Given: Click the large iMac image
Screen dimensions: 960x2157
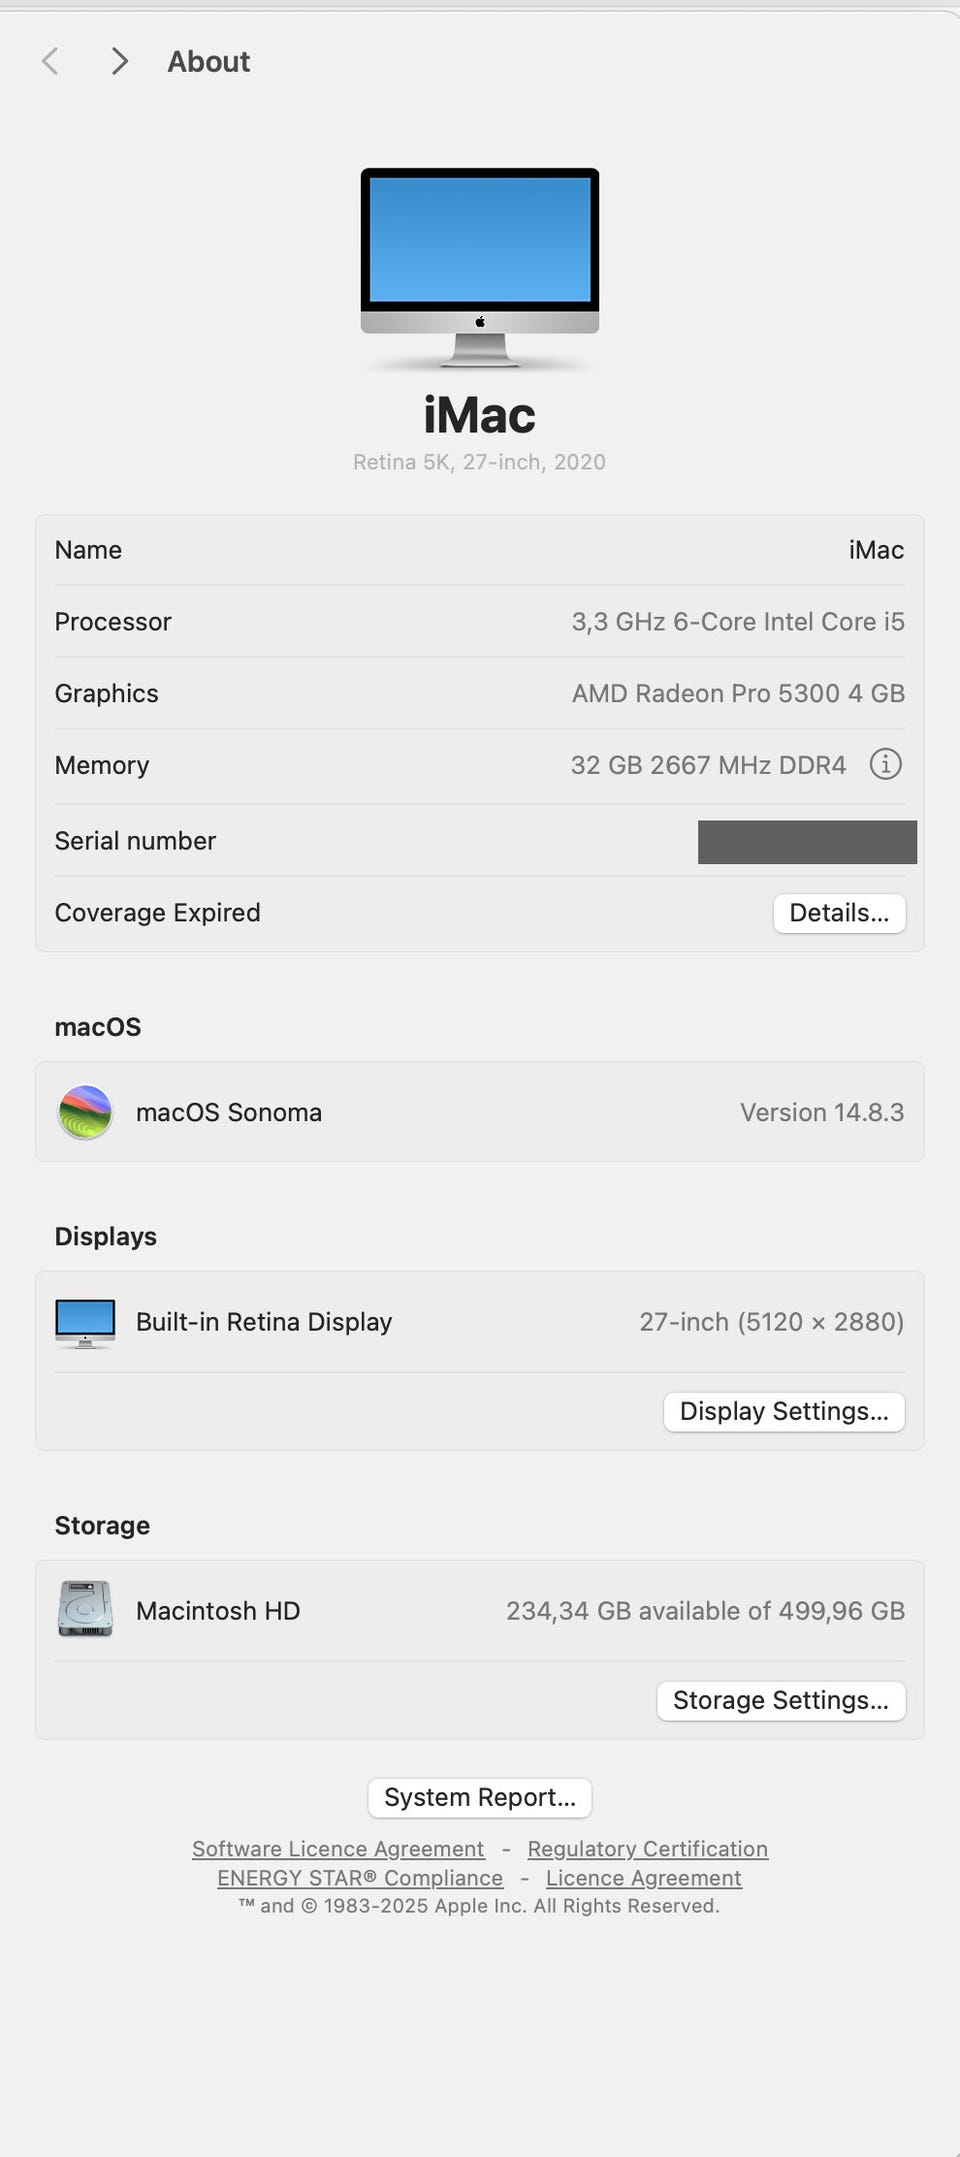Looking at the screenshot, I should point(480,266).
